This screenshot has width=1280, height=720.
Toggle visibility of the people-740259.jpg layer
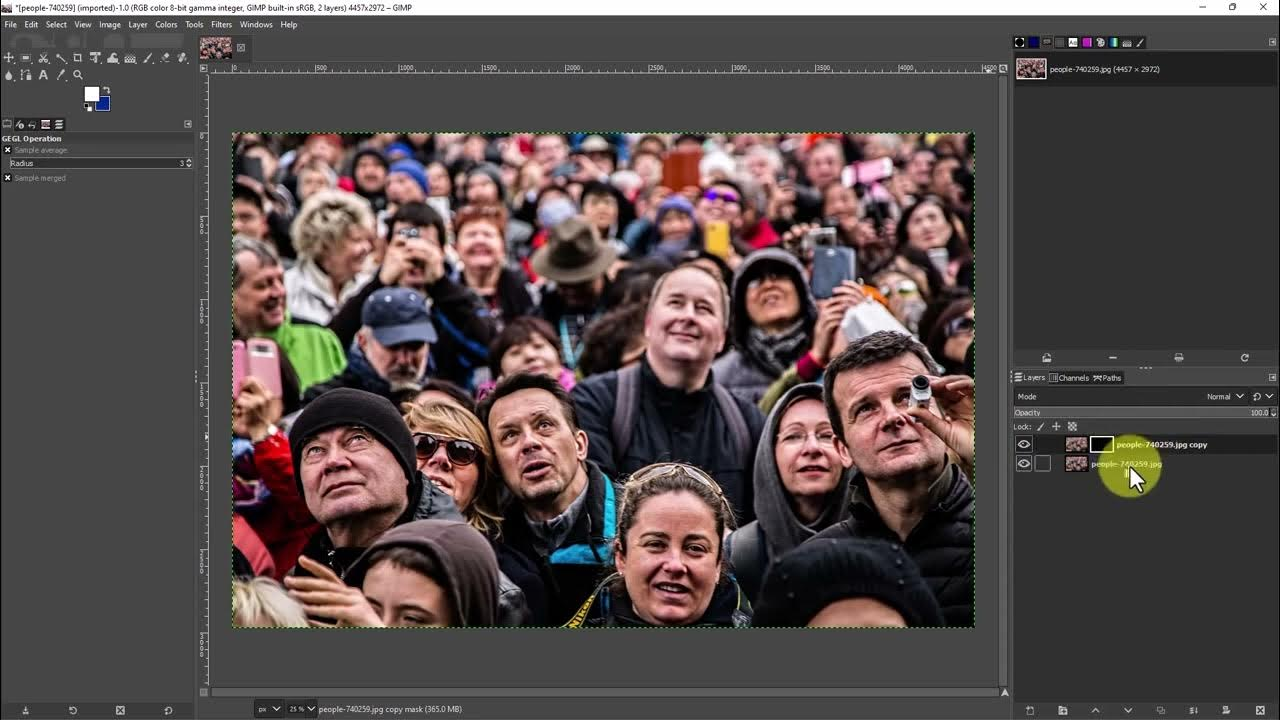(1023, 463)
